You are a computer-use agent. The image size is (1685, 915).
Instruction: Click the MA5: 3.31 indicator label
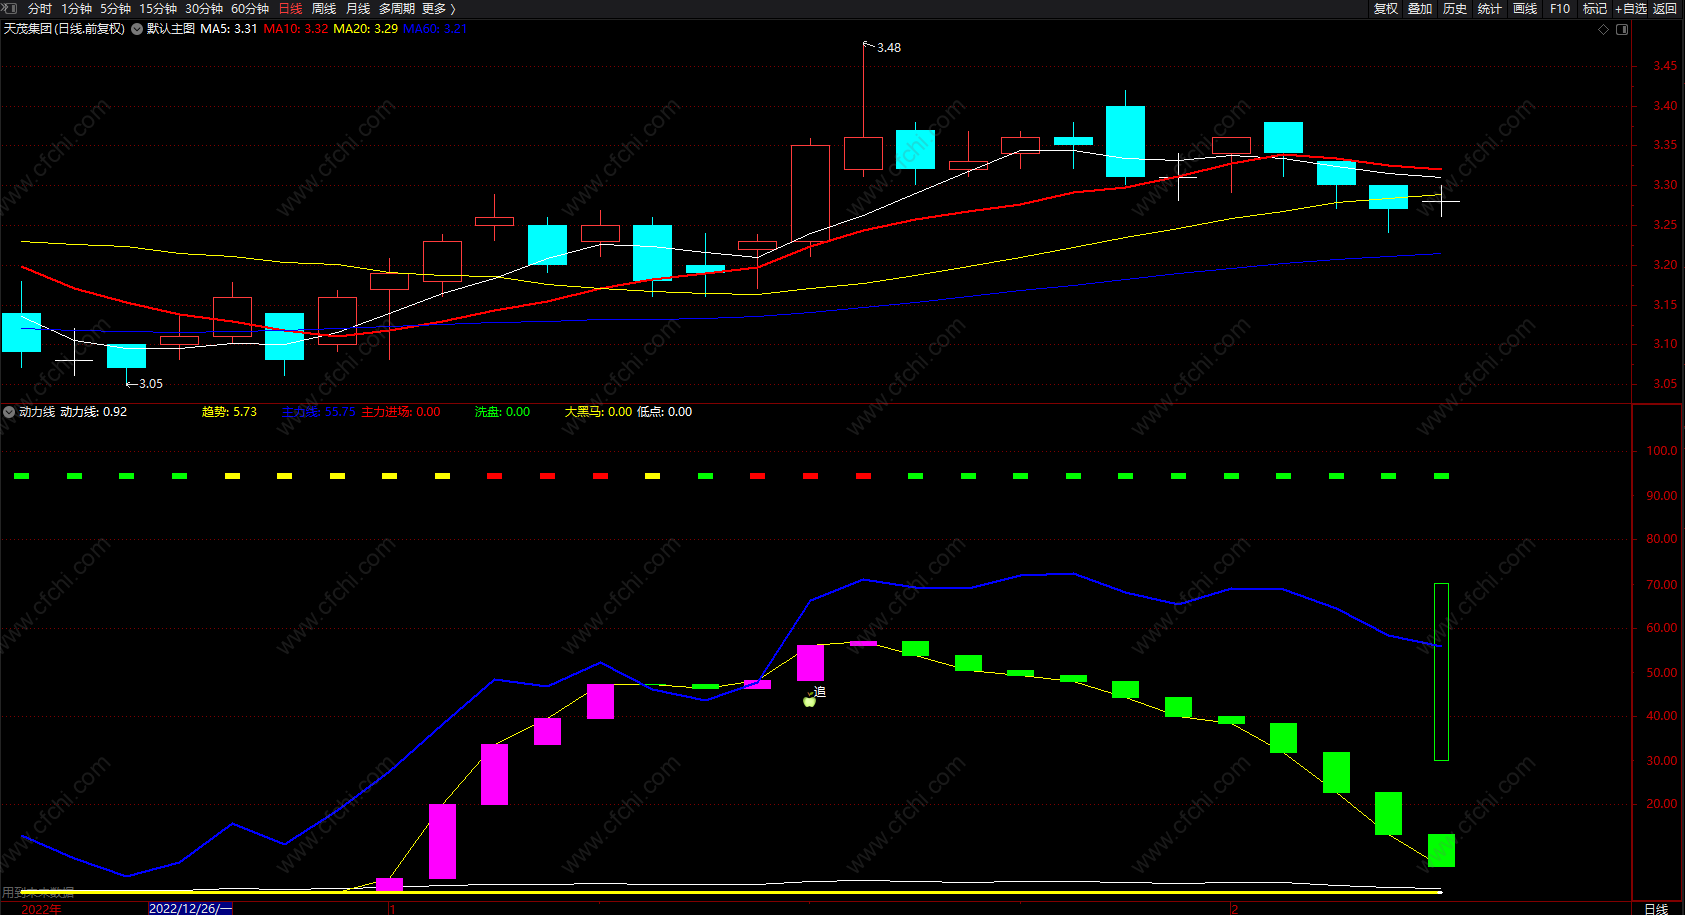point(229,29)
